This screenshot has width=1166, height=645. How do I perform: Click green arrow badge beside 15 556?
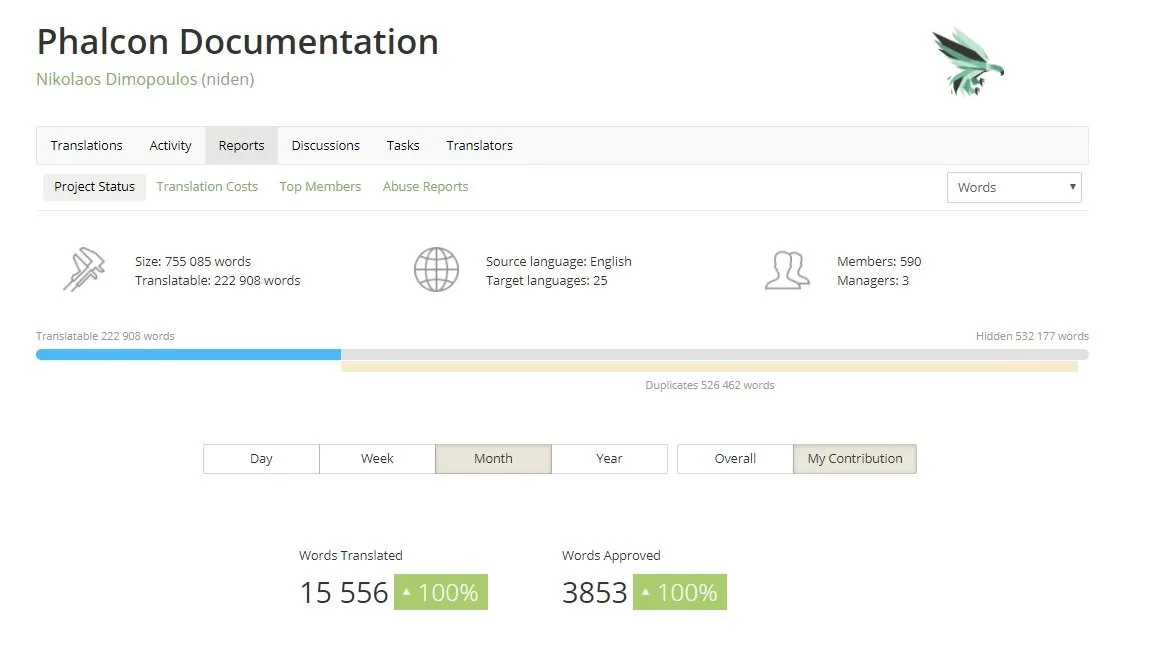[x=441, y=592]
